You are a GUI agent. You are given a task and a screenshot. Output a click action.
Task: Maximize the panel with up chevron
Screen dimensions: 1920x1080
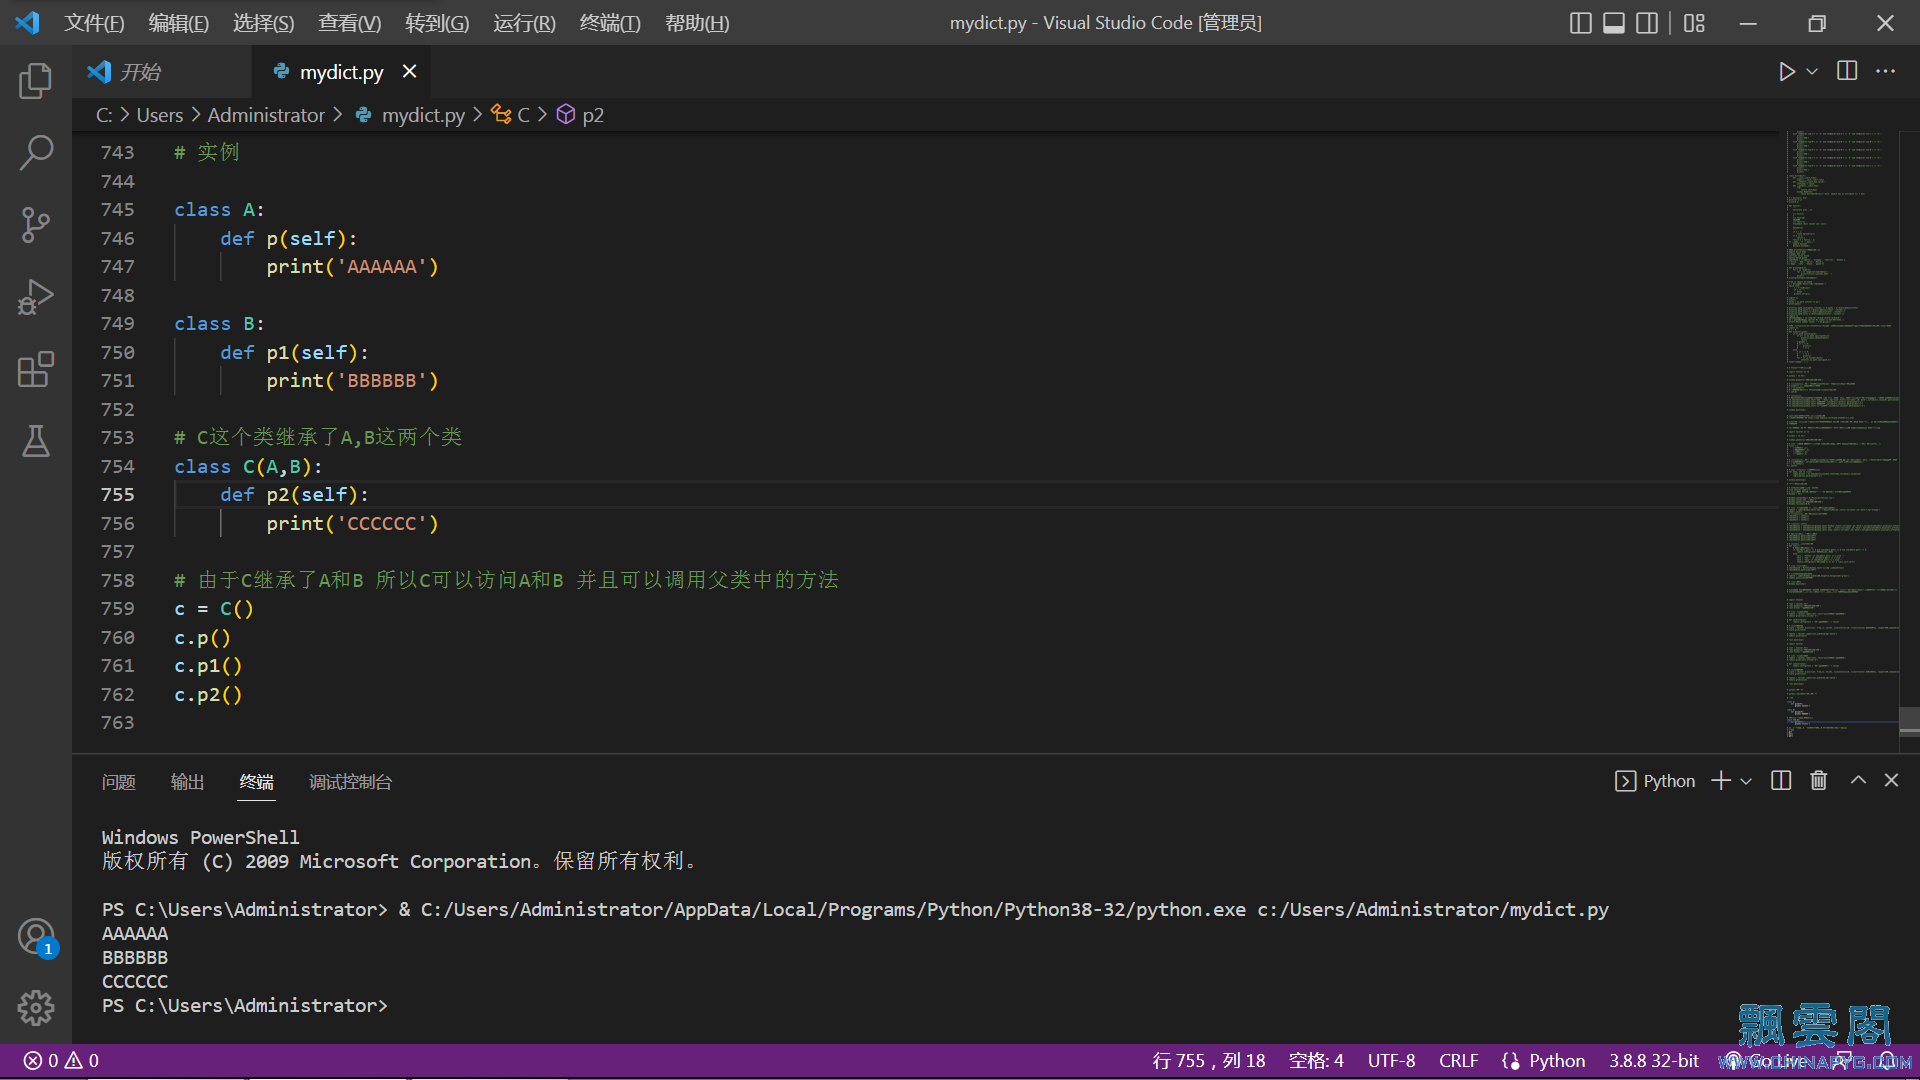click(x=1858, y=780)
